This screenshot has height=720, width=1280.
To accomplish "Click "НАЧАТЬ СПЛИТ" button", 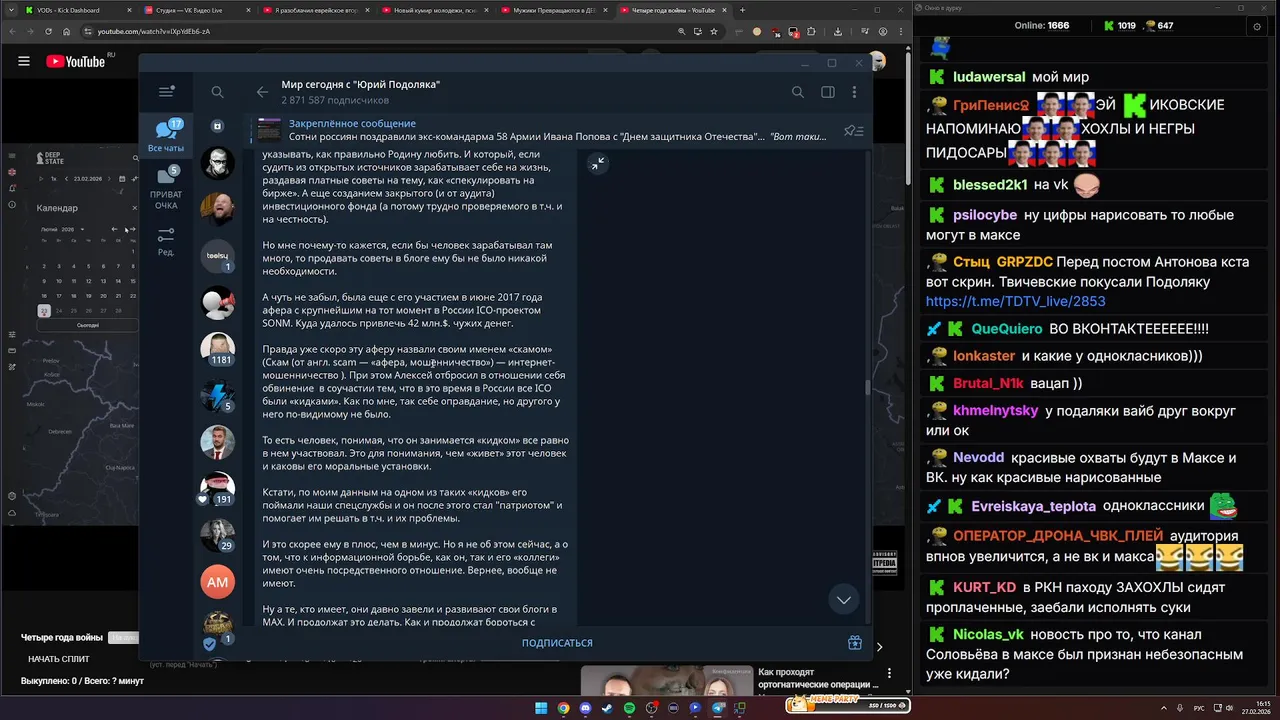I will point(59,659).
